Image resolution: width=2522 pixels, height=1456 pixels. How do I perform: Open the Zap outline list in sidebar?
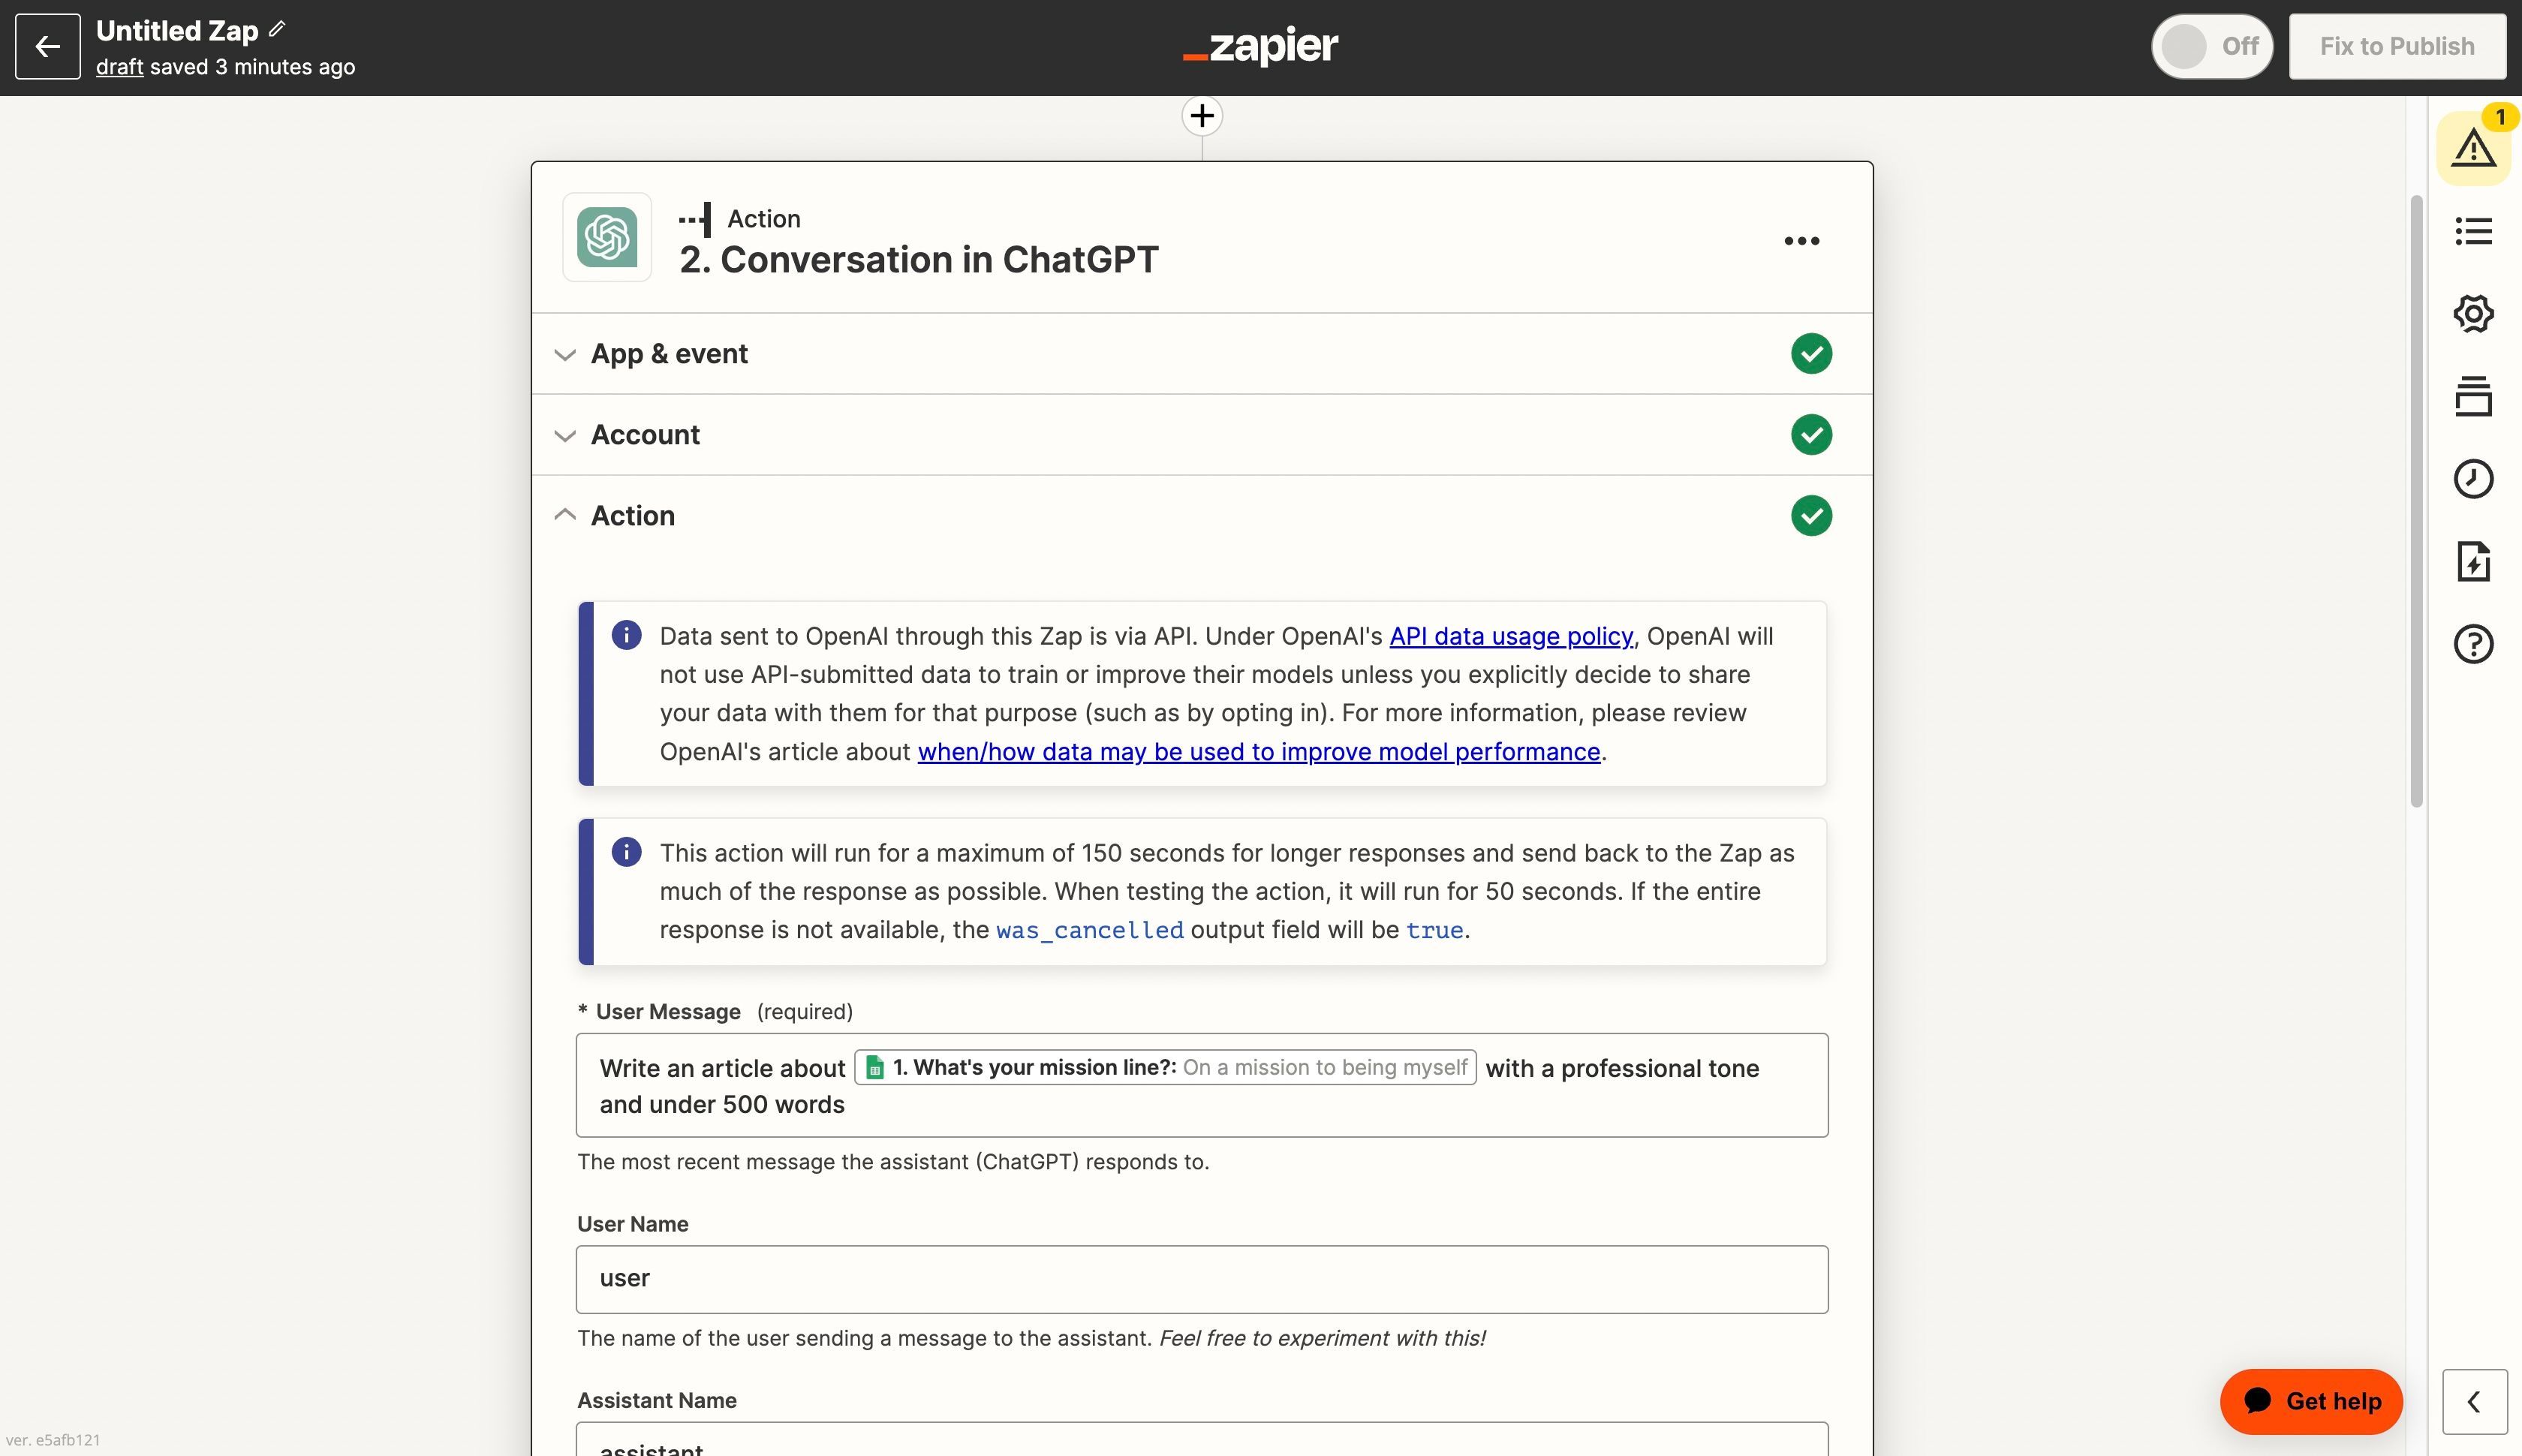2472,230
